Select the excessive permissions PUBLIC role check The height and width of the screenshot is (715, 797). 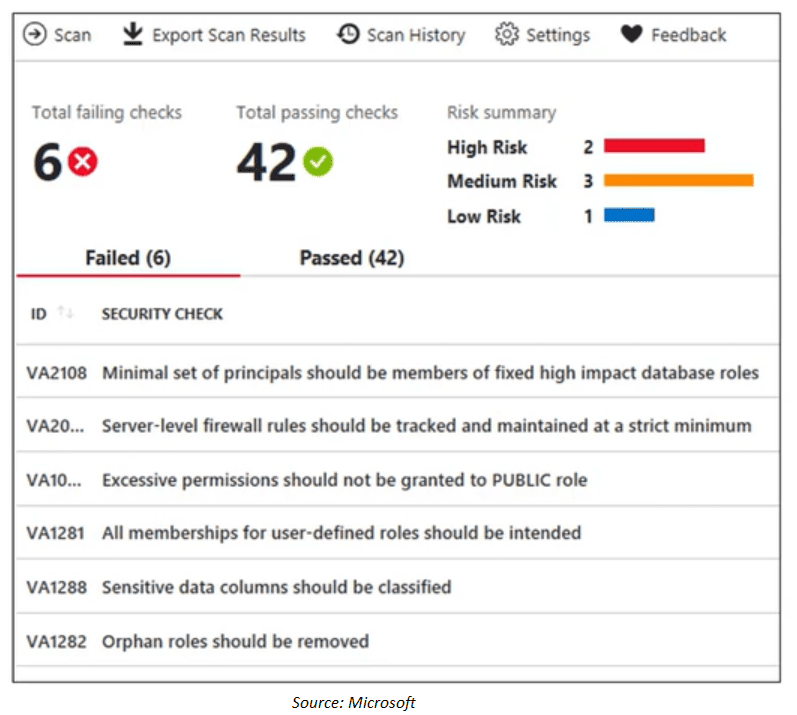pyautogui.click(x=344, y=480)
